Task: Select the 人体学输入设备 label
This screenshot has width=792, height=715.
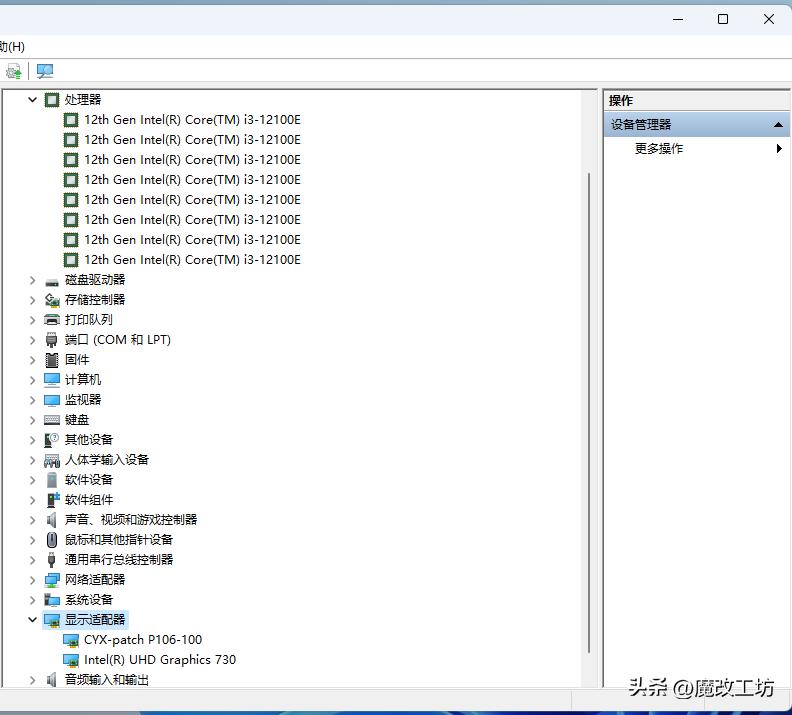Action: coord(107,460)
